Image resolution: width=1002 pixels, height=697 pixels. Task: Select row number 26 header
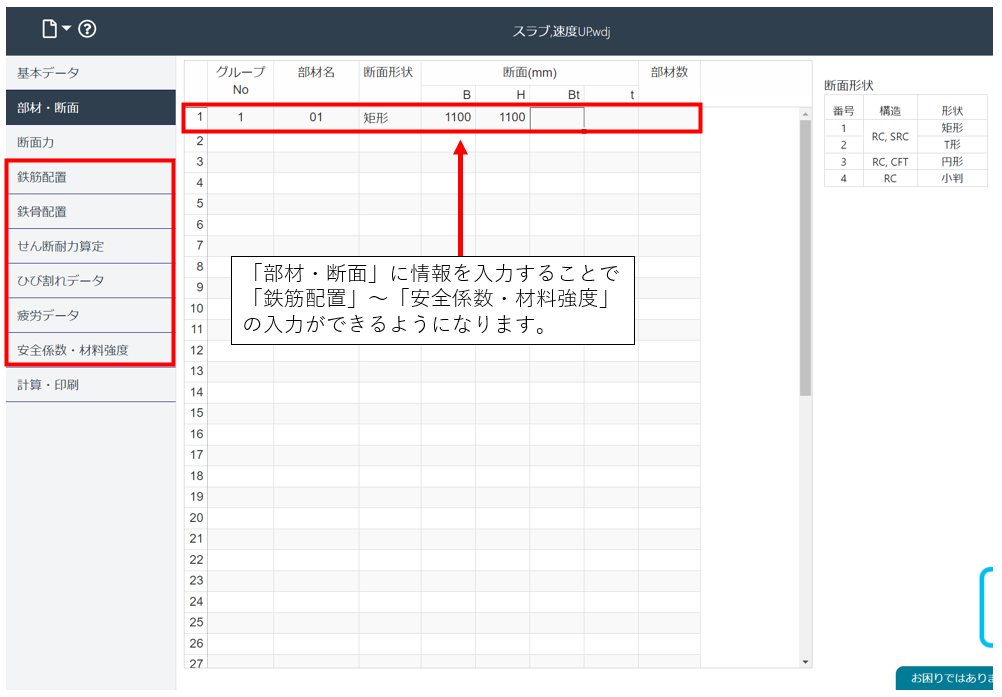click(196, 643)
